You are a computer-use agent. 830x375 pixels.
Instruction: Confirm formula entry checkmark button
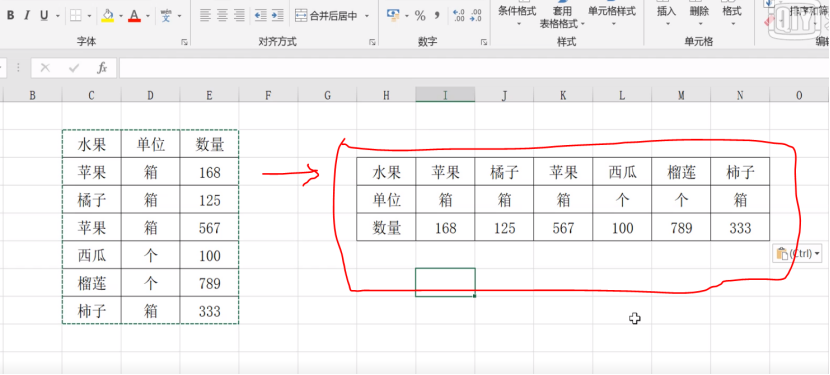click(74, 68)
